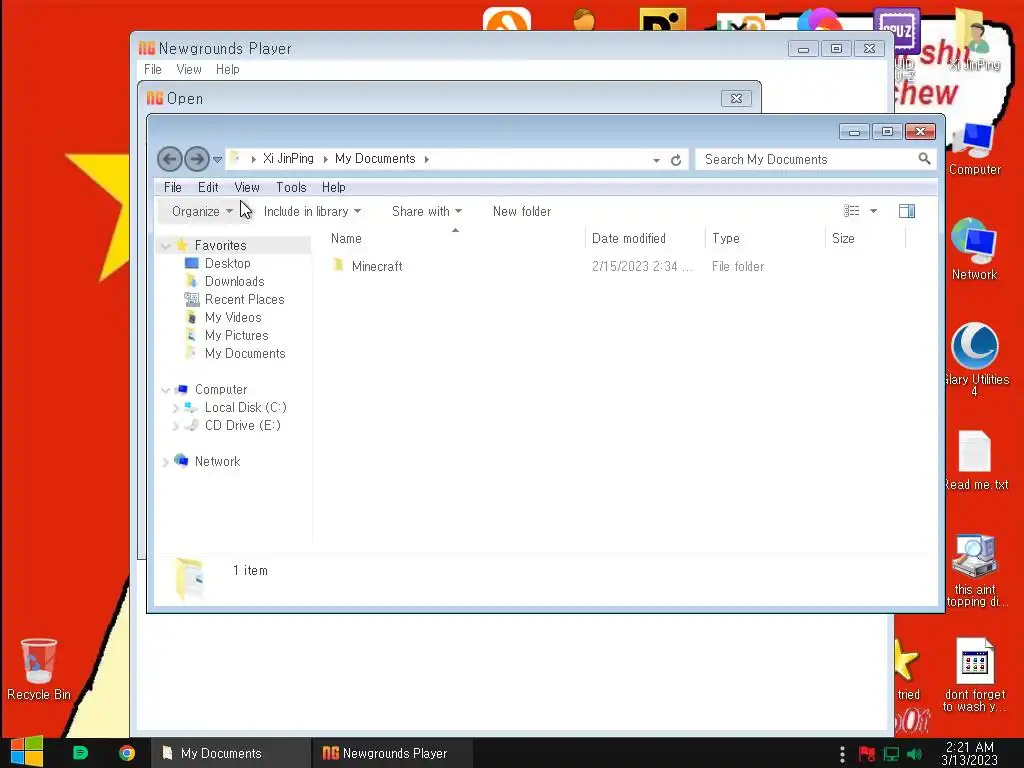Open the 'this aint stopping' desktop icon
The height and width of the screenshot is (768, 1024).
tap(976, 571)
